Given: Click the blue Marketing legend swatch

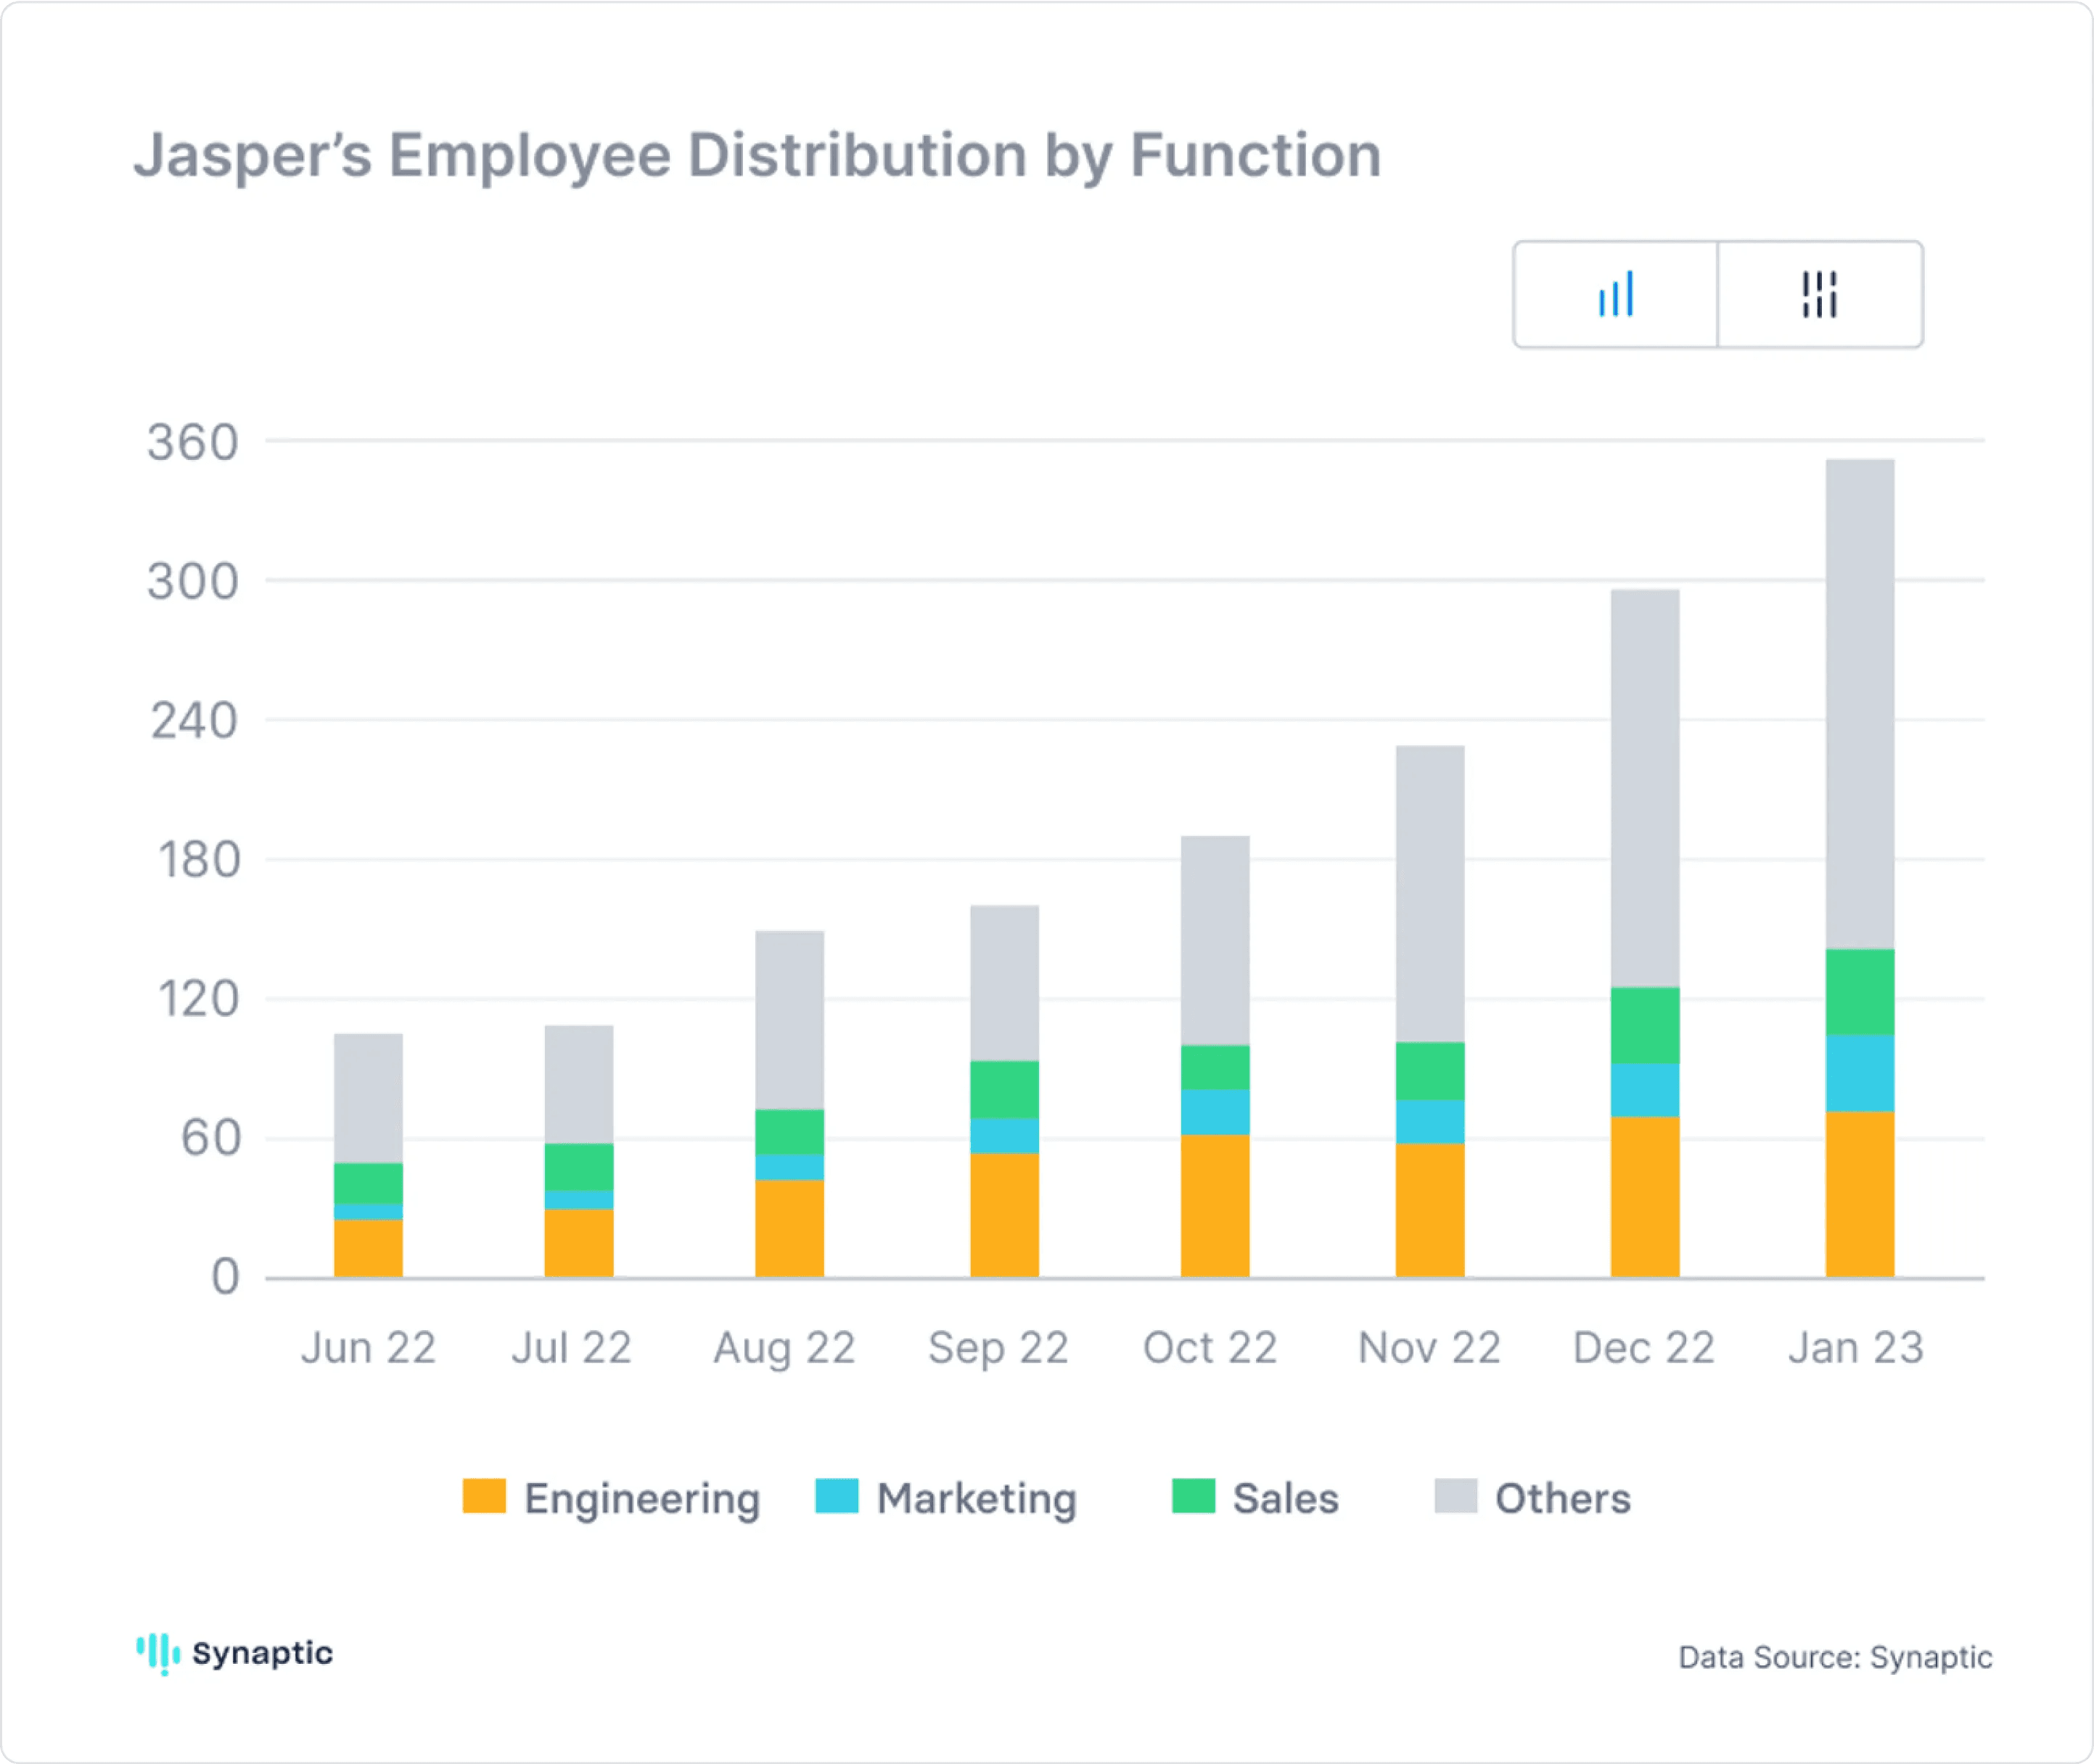Looking at the screenshot, I should pos(836,1496).
